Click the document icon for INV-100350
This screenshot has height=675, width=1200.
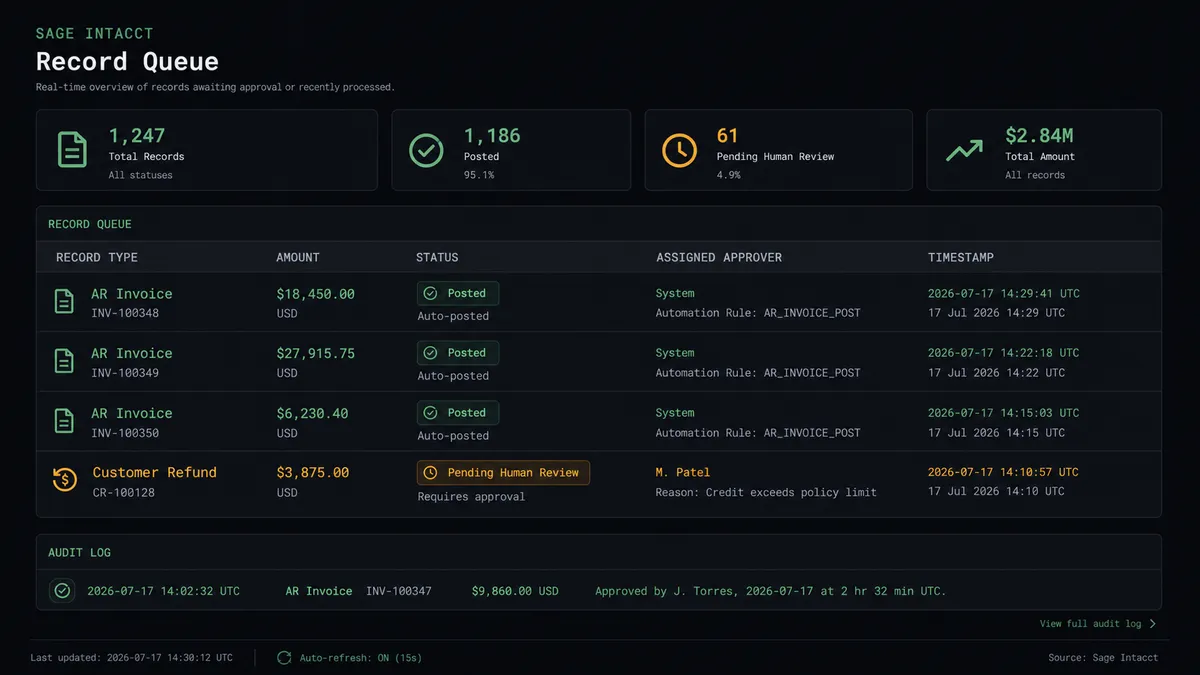pos(64,421)
